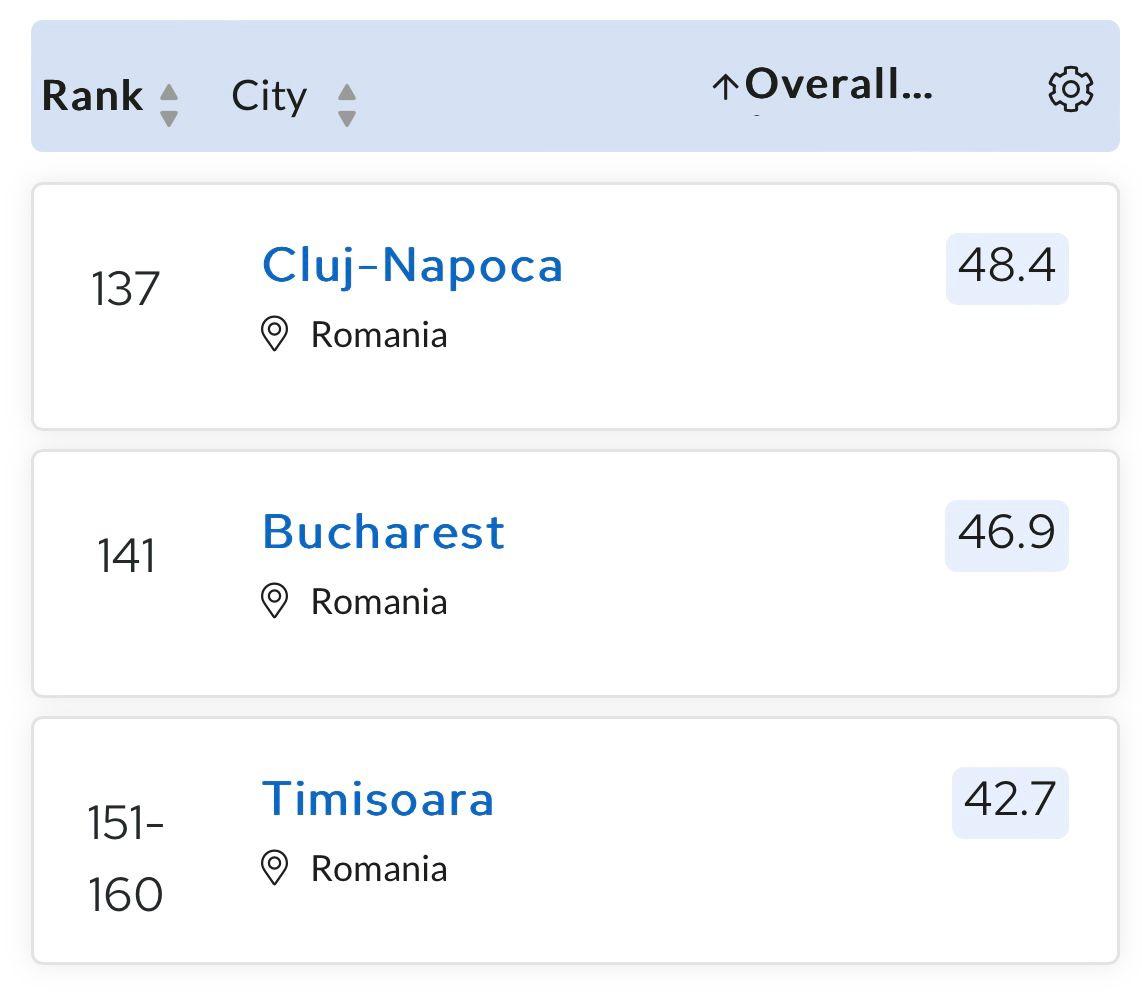Select the Rank column header

[x=94, y=95]
